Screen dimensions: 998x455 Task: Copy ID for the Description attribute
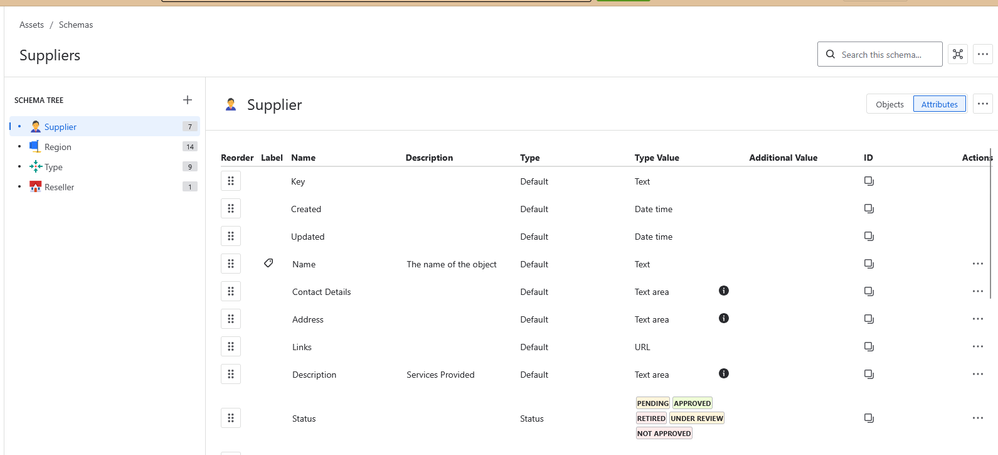coord(869,374)
